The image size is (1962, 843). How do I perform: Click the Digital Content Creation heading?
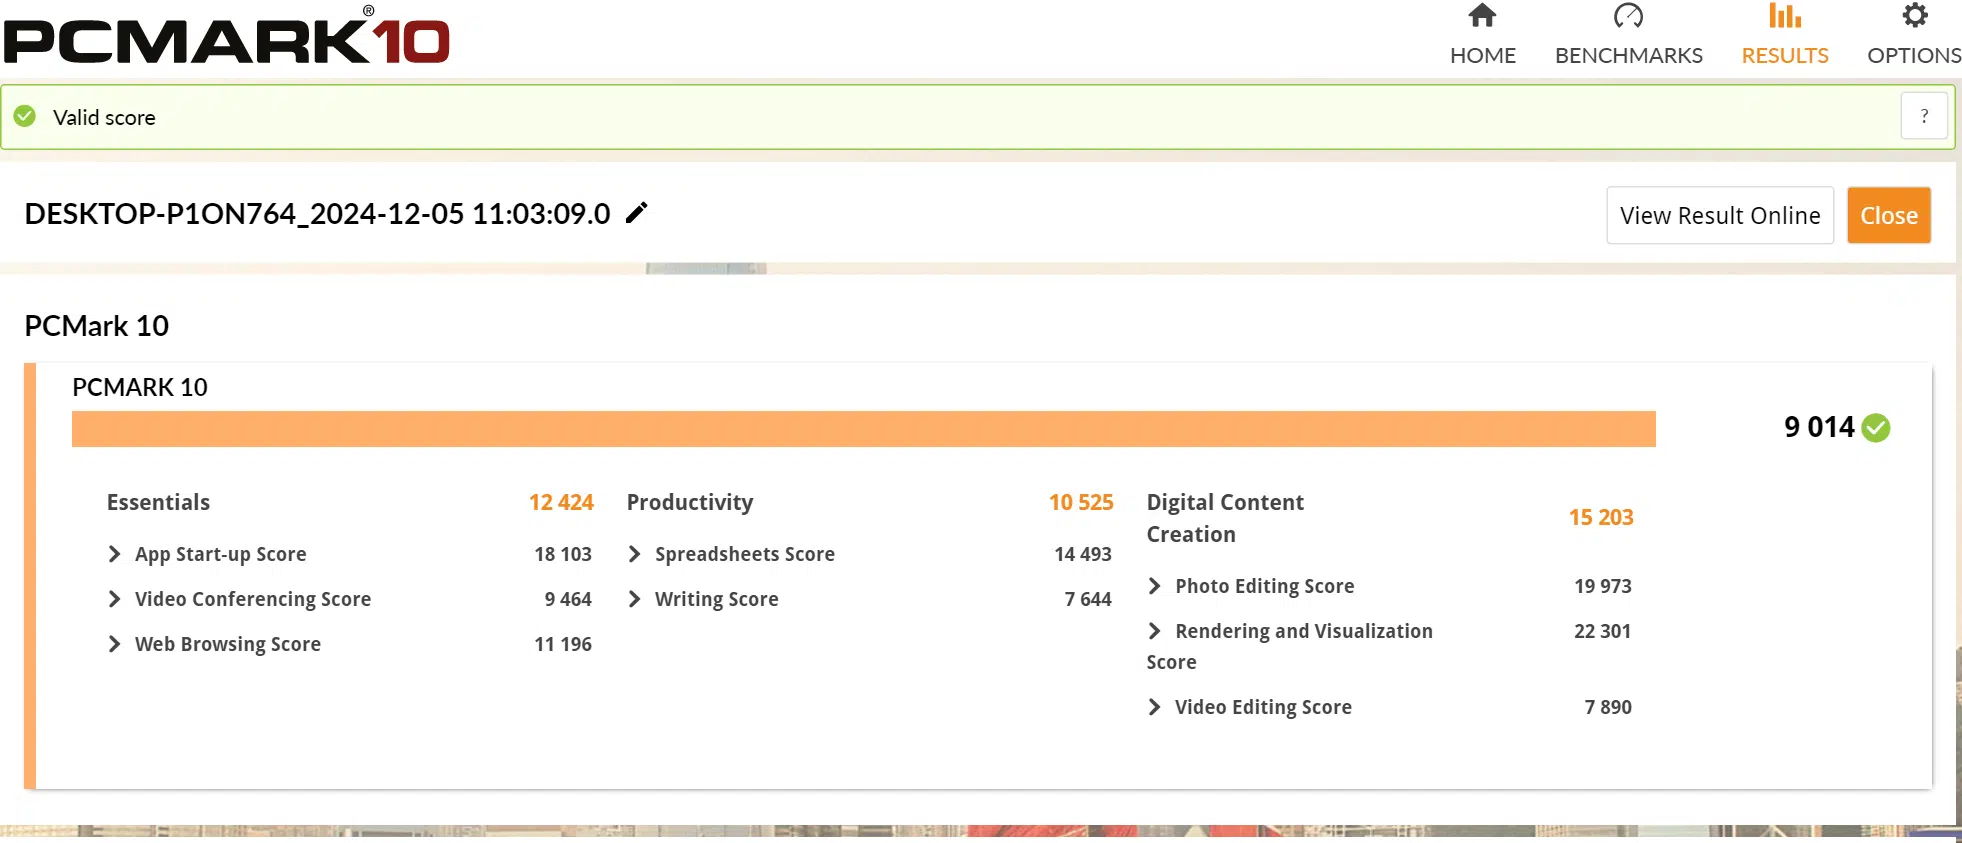[x=1225, y=518]
